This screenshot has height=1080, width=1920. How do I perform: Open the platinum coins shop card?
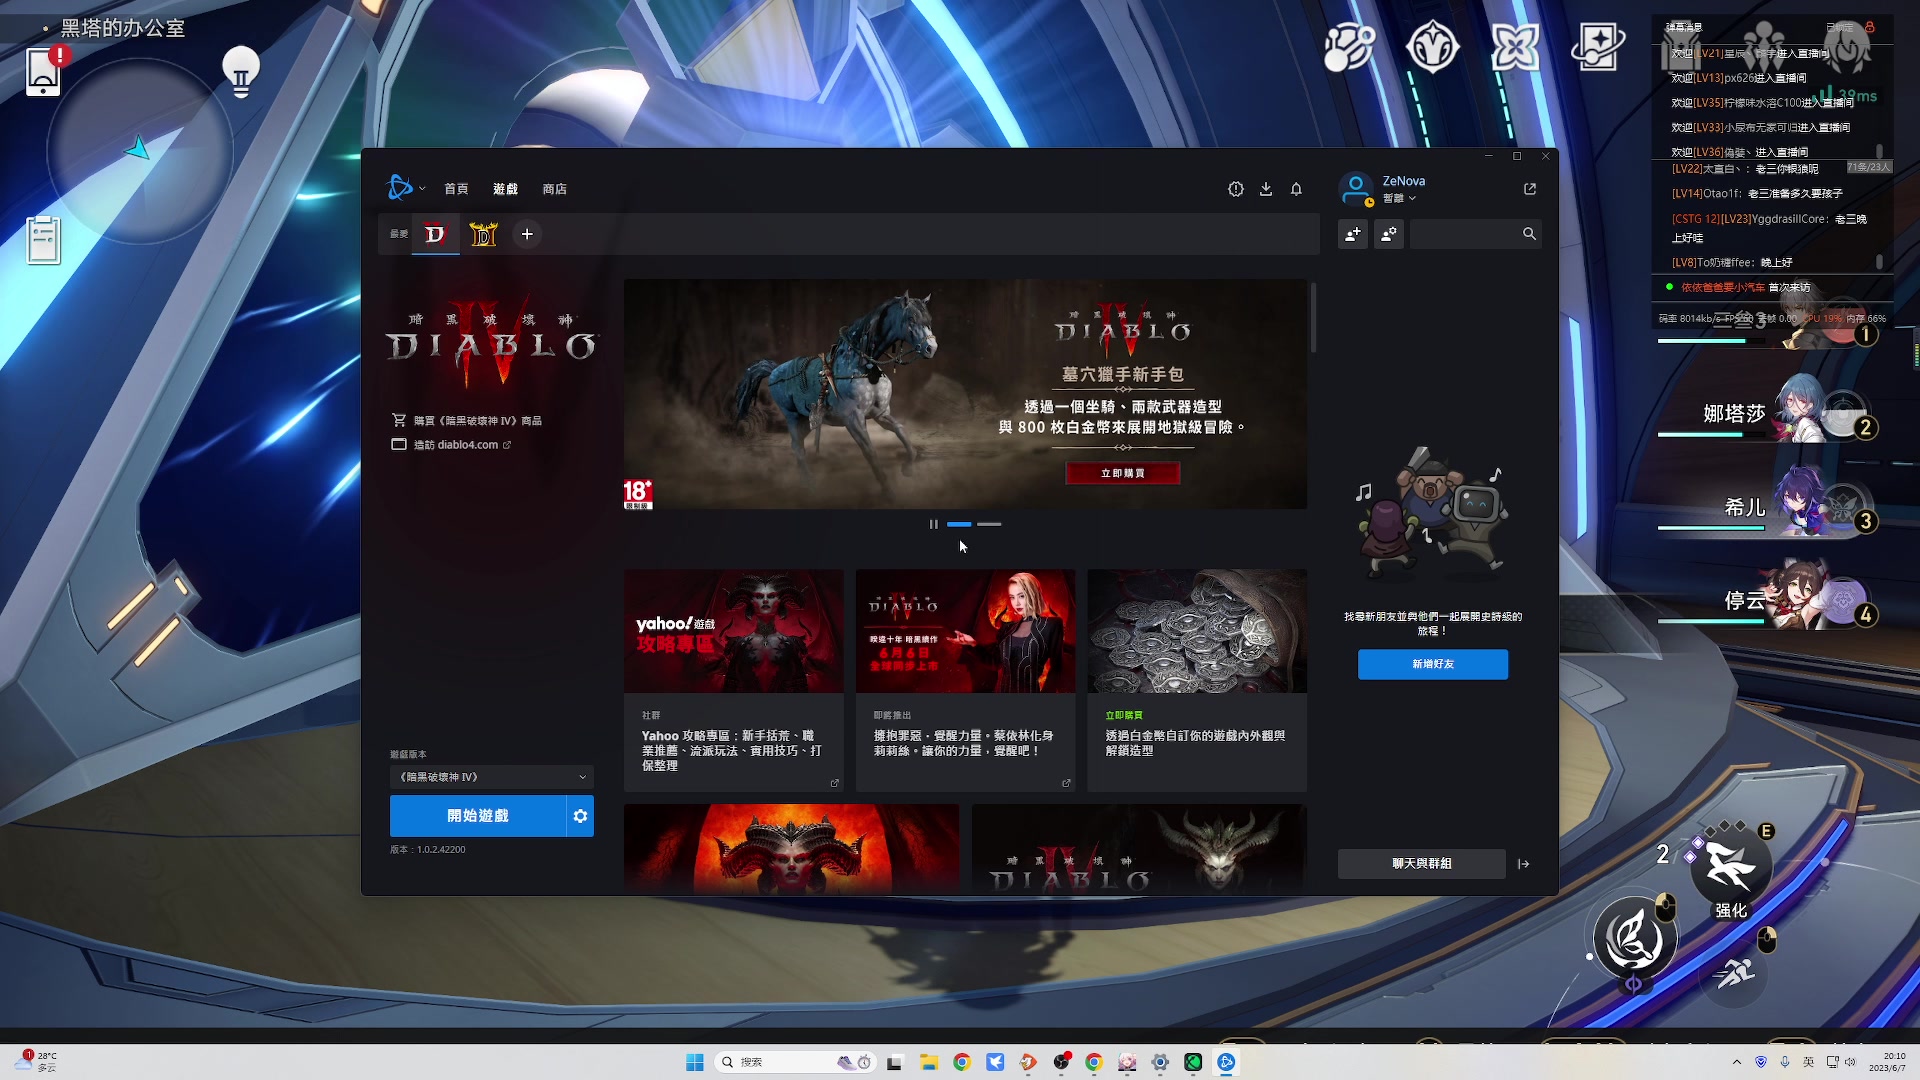tap(1197, 681)
